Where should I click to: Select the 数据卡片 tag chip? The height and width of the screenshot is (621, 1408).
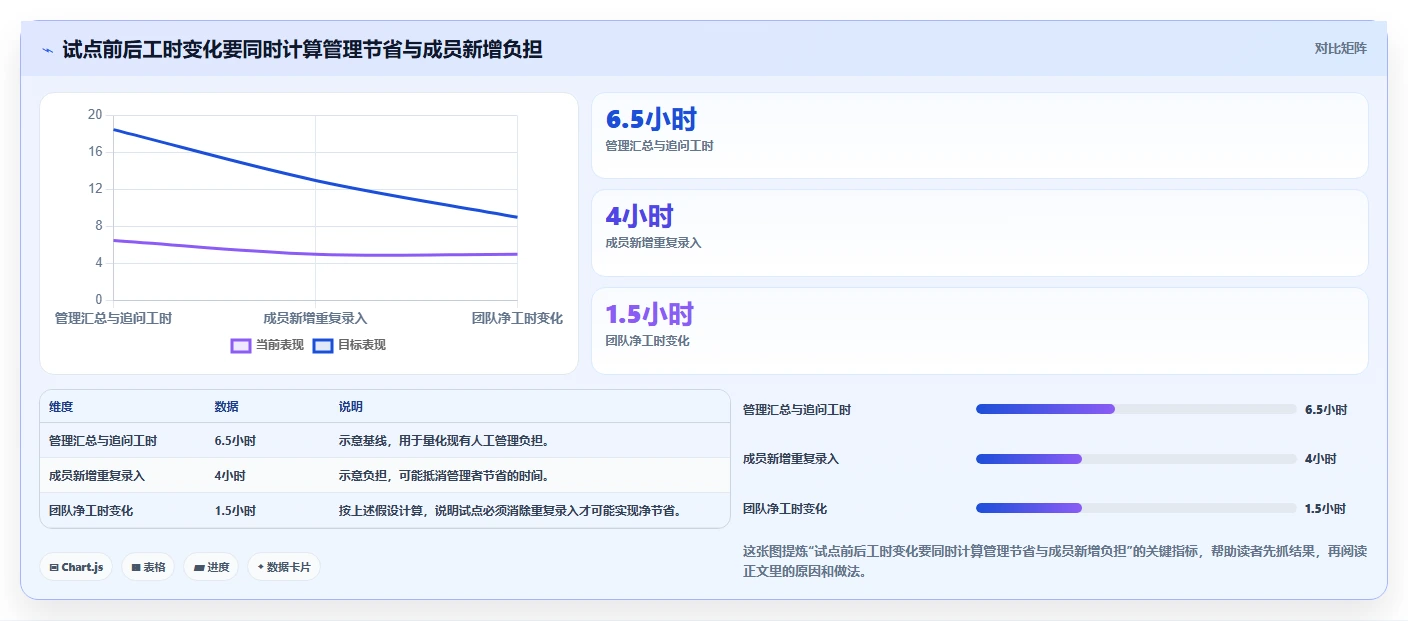point(284,567)
